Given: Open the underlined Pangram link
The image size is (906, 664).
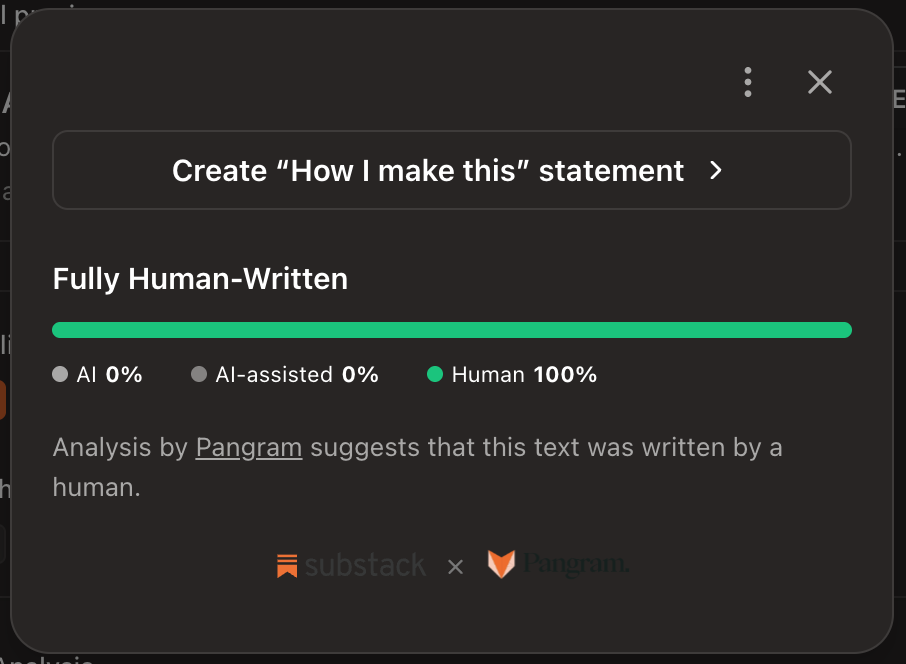Looking at the screenshot, I should [248, 448].
